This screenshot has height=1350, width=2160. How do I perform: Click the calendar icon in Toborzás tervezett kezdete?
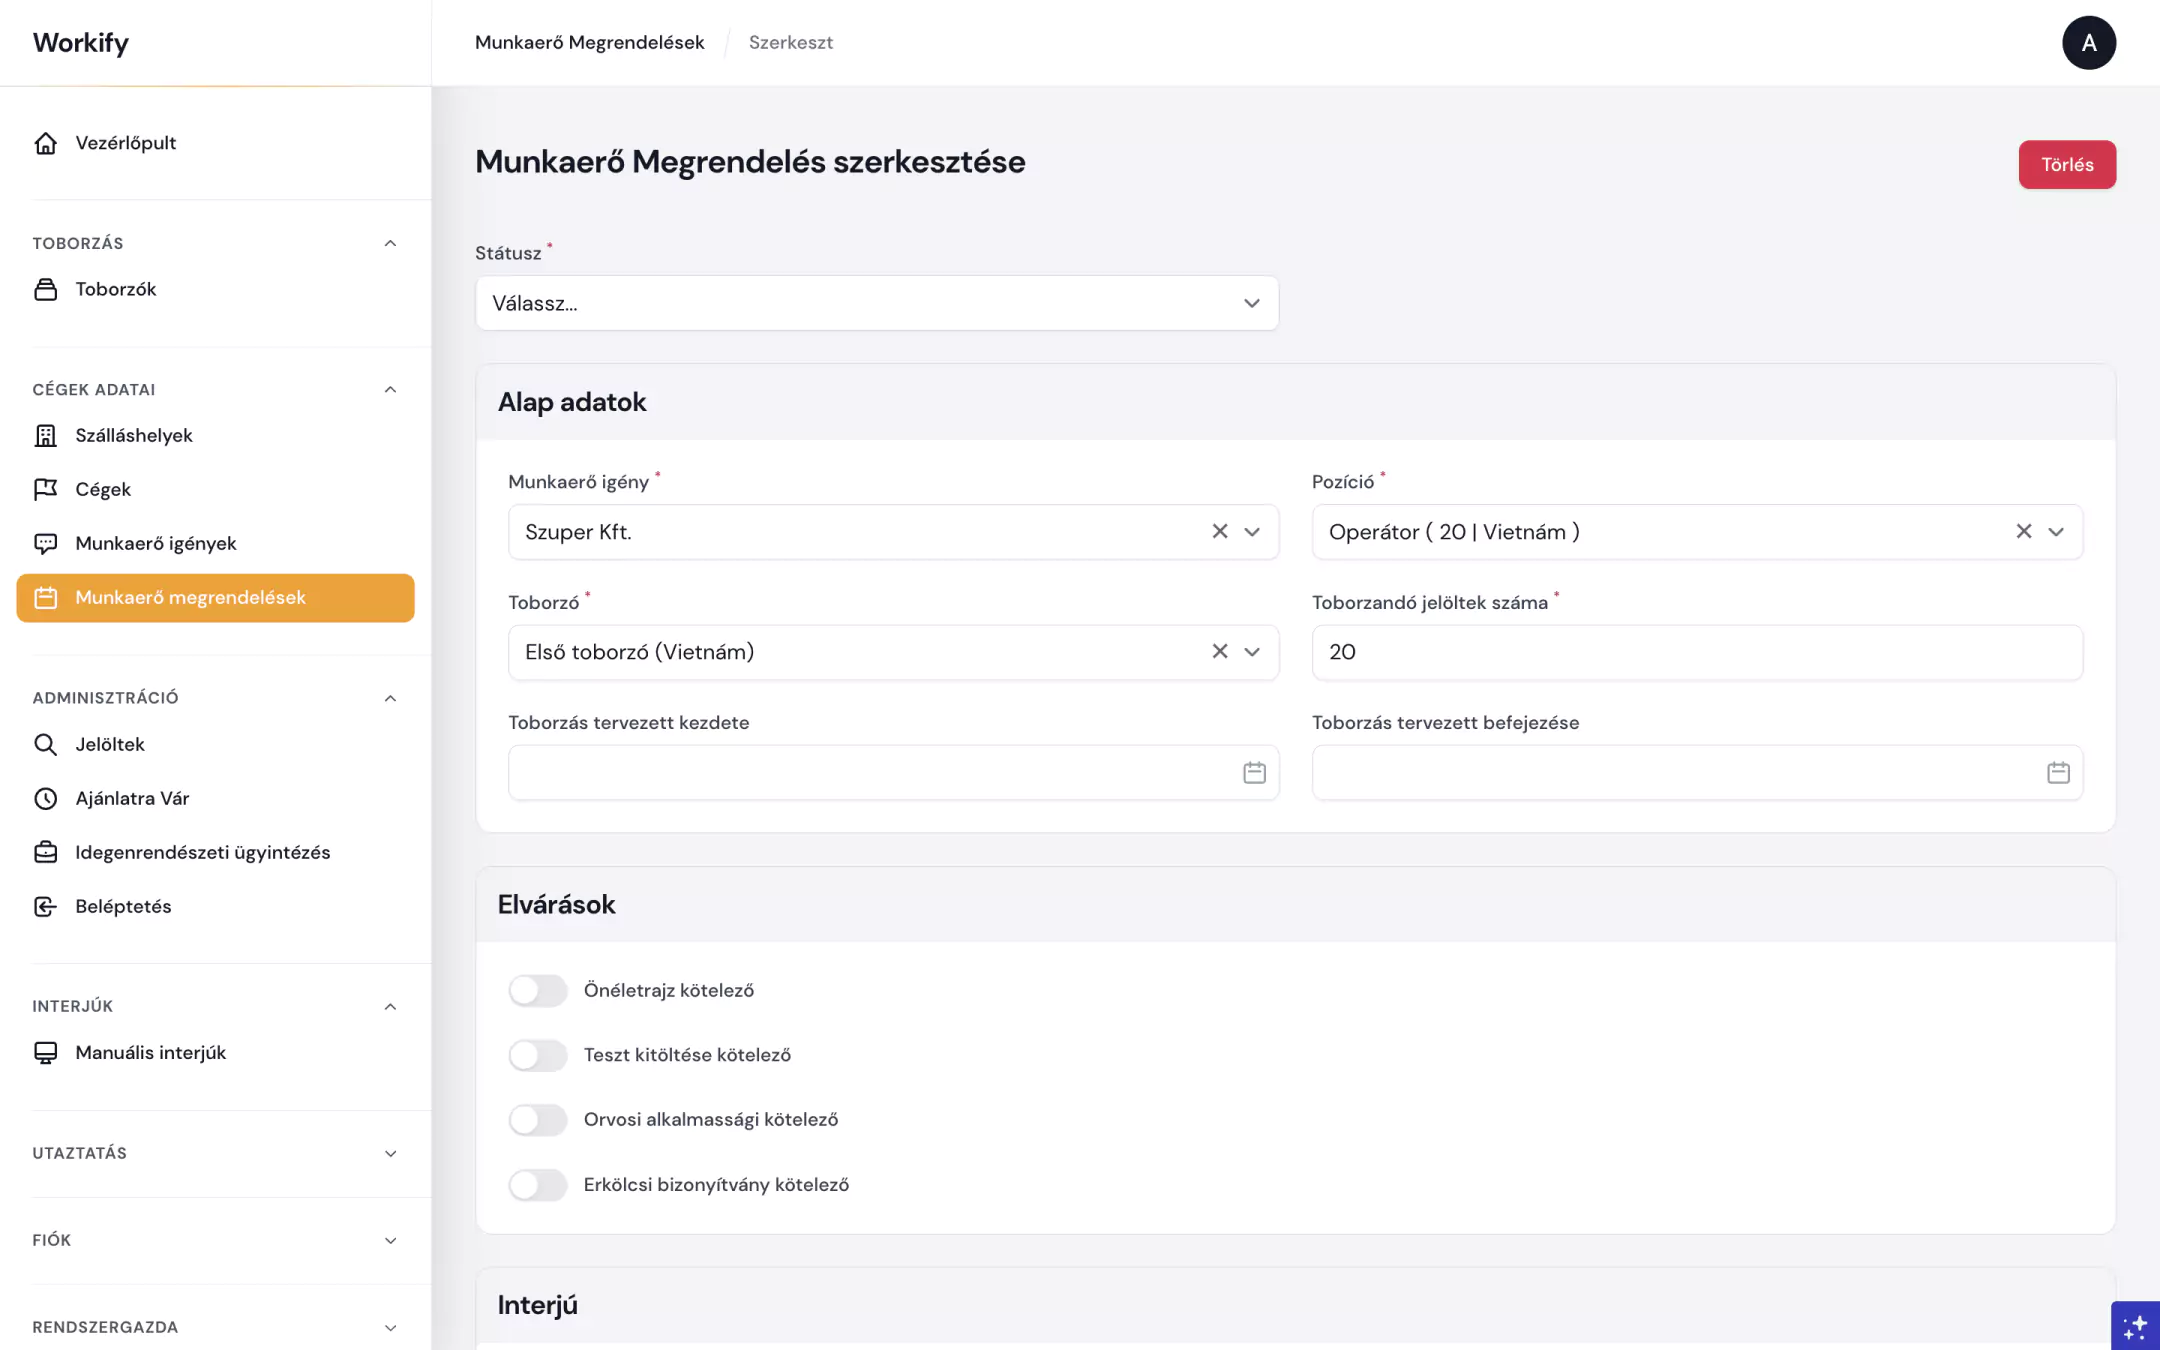1254,772
